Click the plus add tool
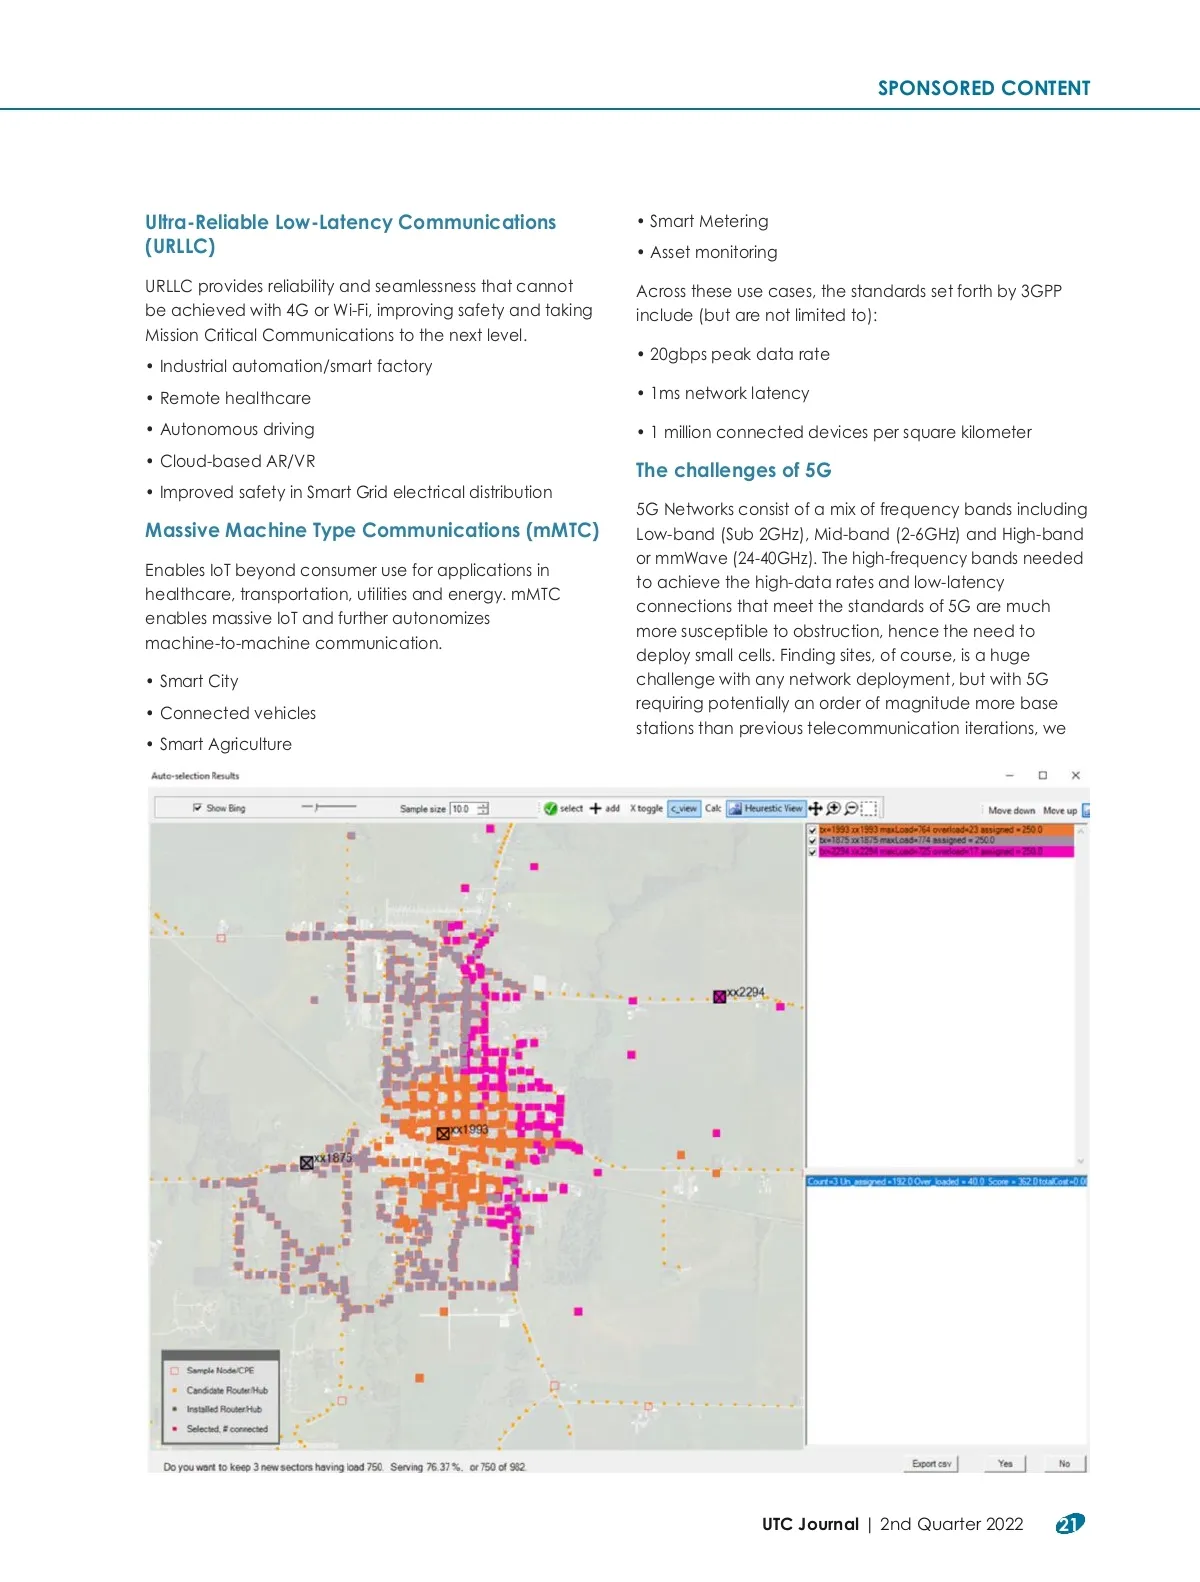1200x1582 pixels. coord(596,808)
